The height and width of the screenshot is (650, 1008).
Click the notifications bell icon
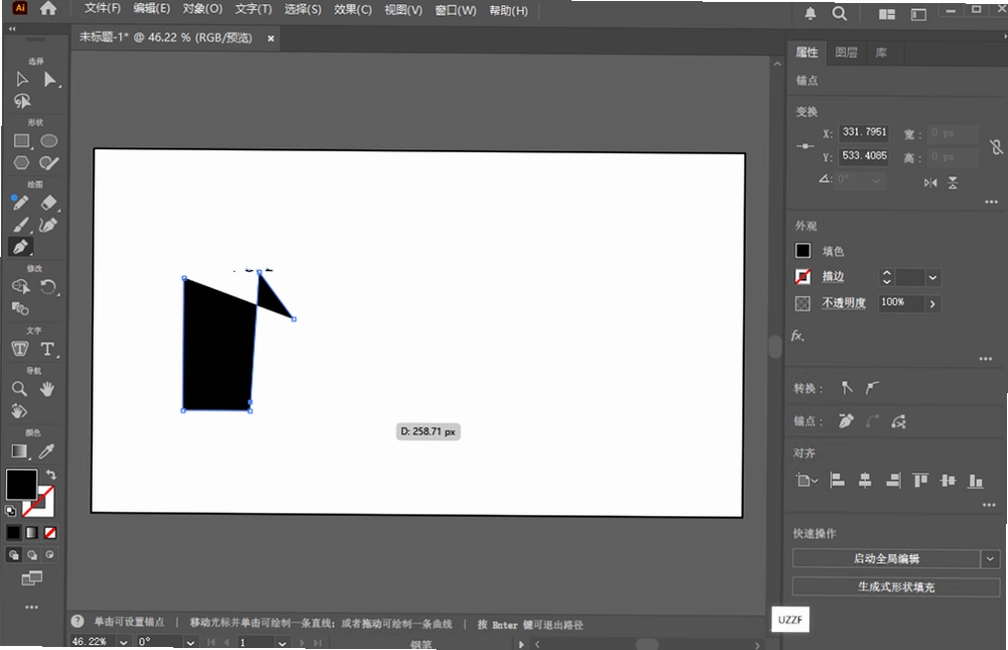tap(811, 14)
